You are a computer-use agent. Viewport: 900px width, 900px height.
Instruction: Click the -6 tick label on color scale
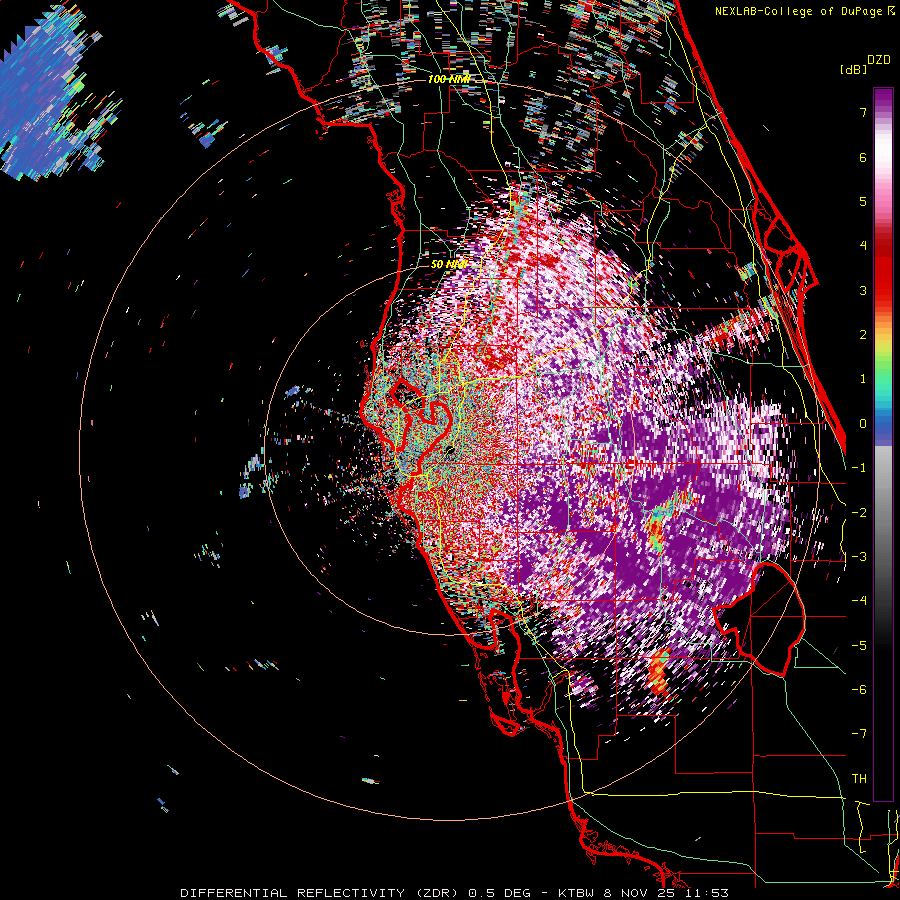[x=859, y=690]
